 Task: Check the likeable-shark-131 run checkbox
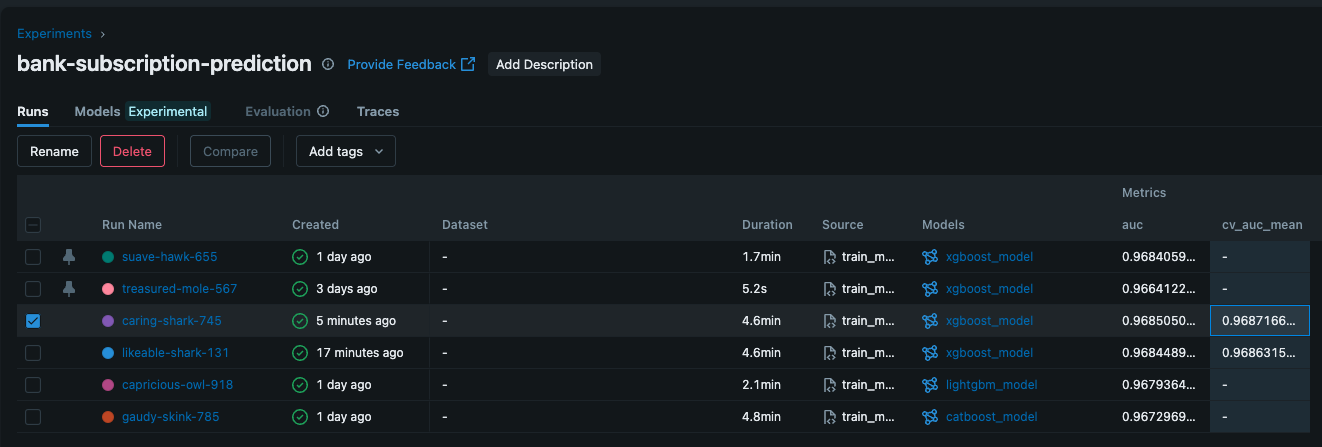(33, 353)
